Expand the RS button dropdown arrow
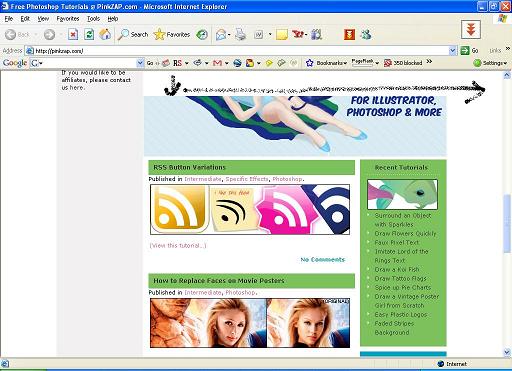 tap(187, 63)
